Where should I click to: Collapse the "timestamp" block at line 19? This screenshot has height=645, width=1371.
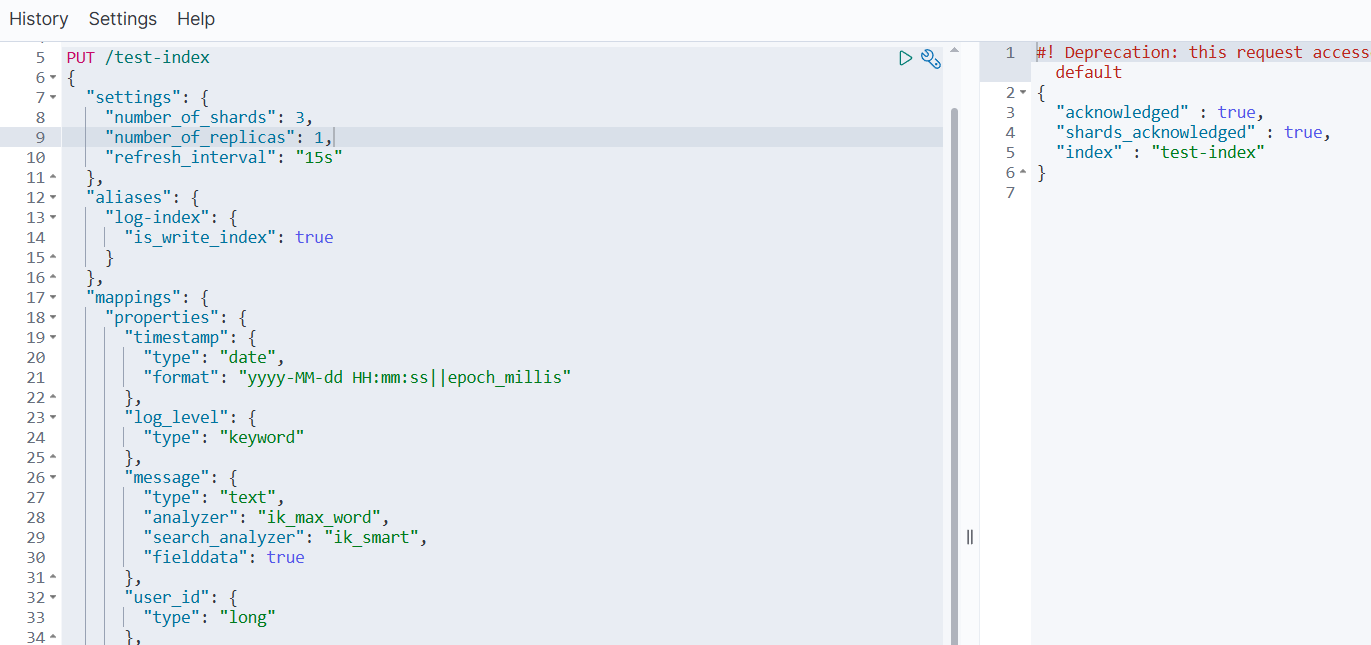click(53, 338)
